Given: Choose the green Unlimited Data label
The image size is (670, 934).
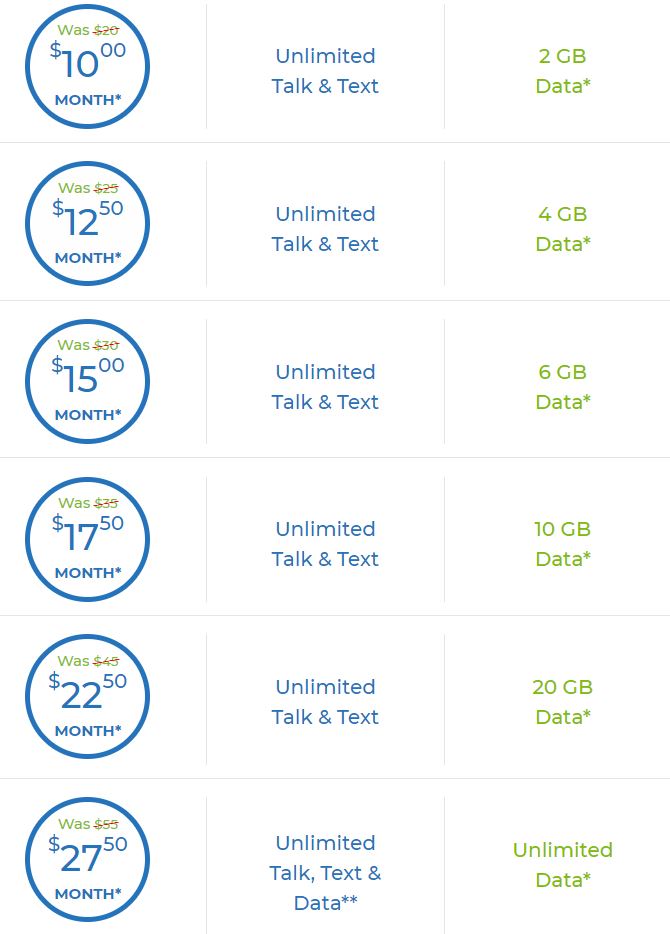Looking at the screenshot, I should (x=563, y=864).
